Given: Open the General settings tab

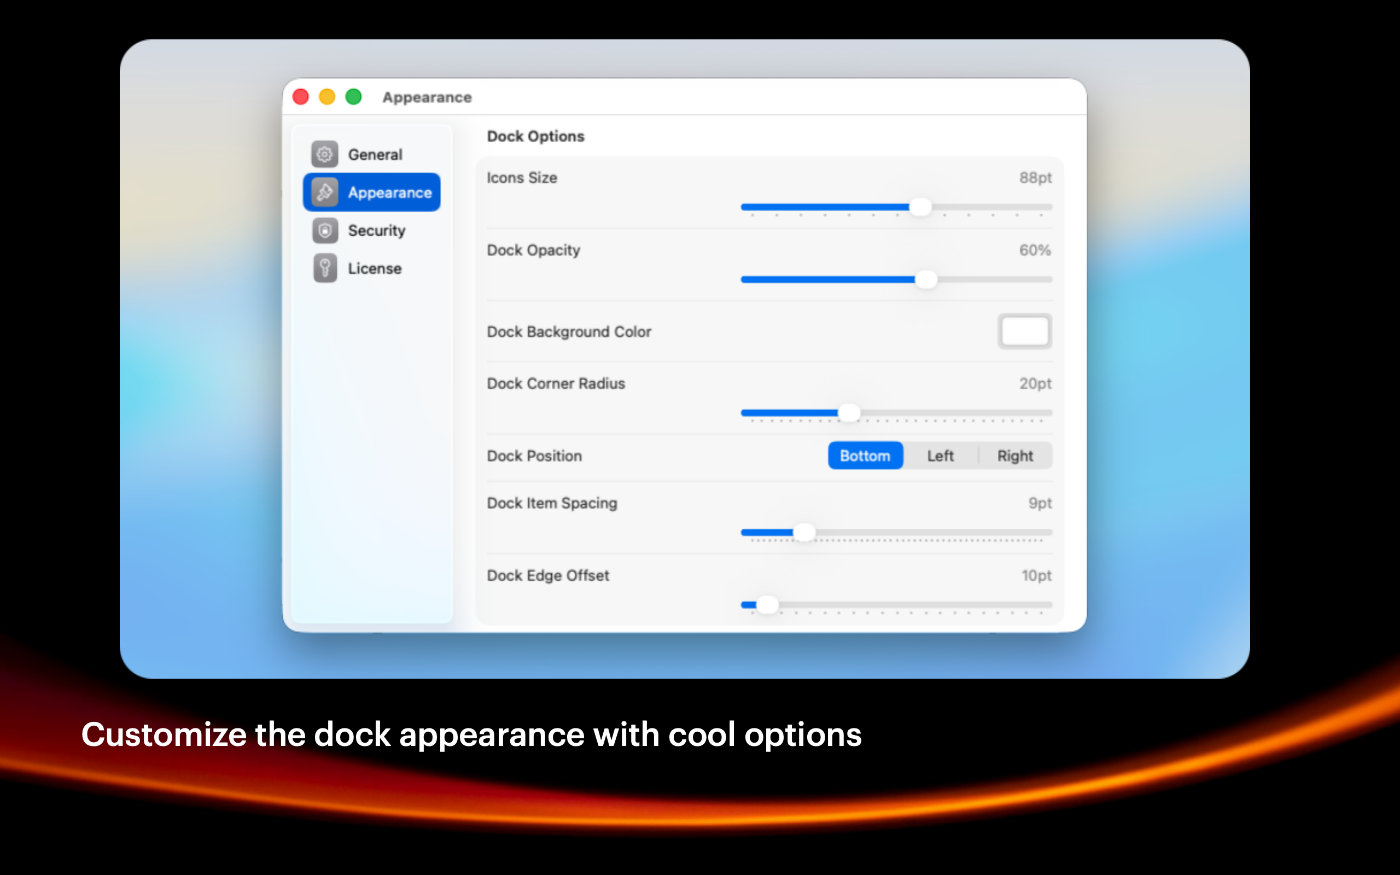Looking at the screenshot, I should tap(375, 155).
